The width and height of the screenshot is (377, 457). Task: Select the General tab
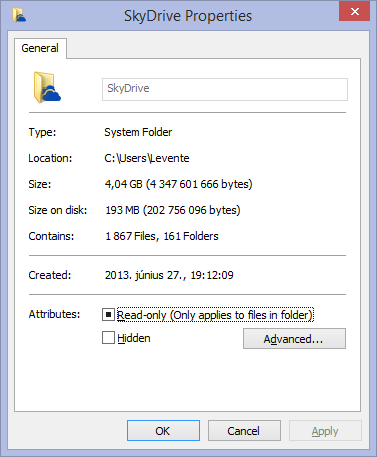click(40, 48)
